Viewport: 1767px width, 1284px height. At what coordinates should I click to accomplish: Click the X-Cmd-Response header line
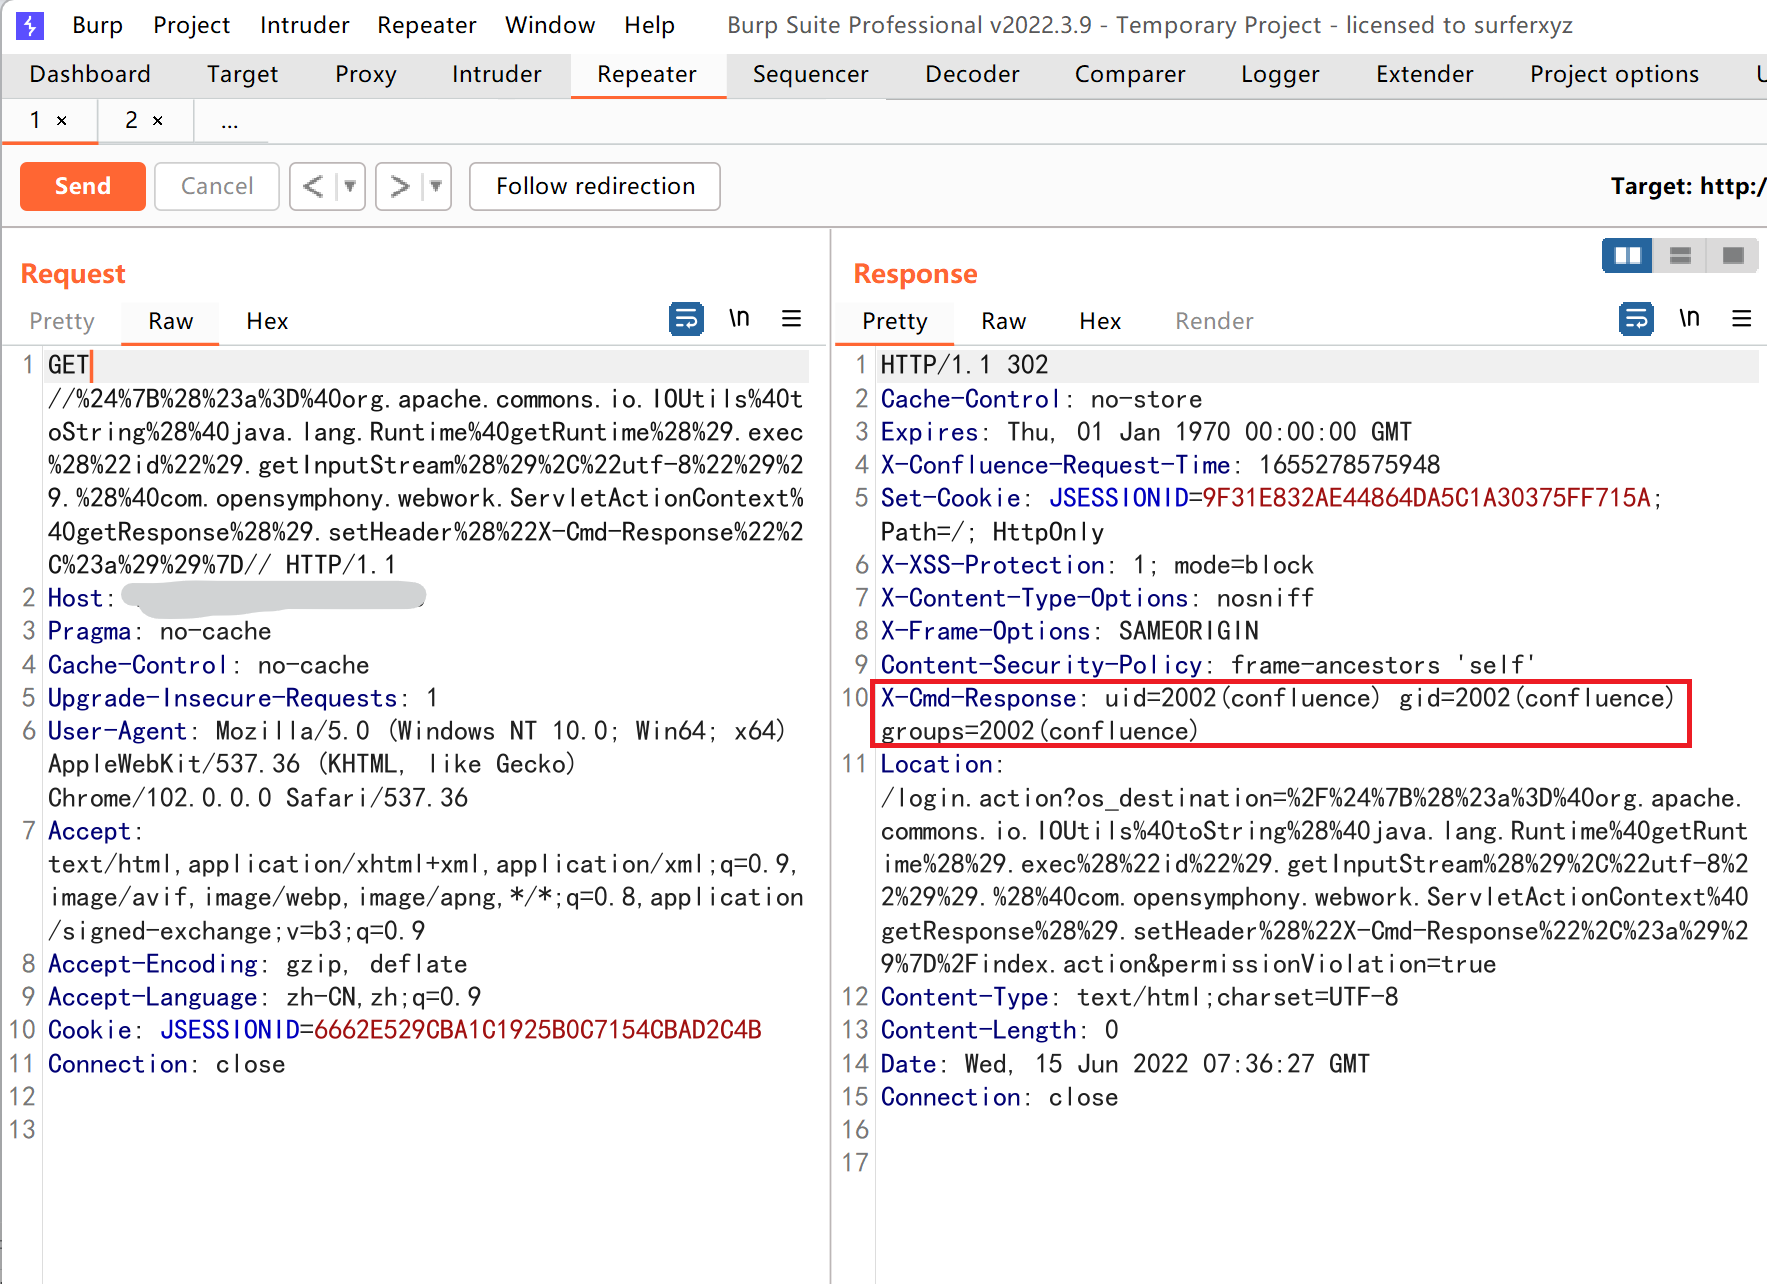point(1277,714)
